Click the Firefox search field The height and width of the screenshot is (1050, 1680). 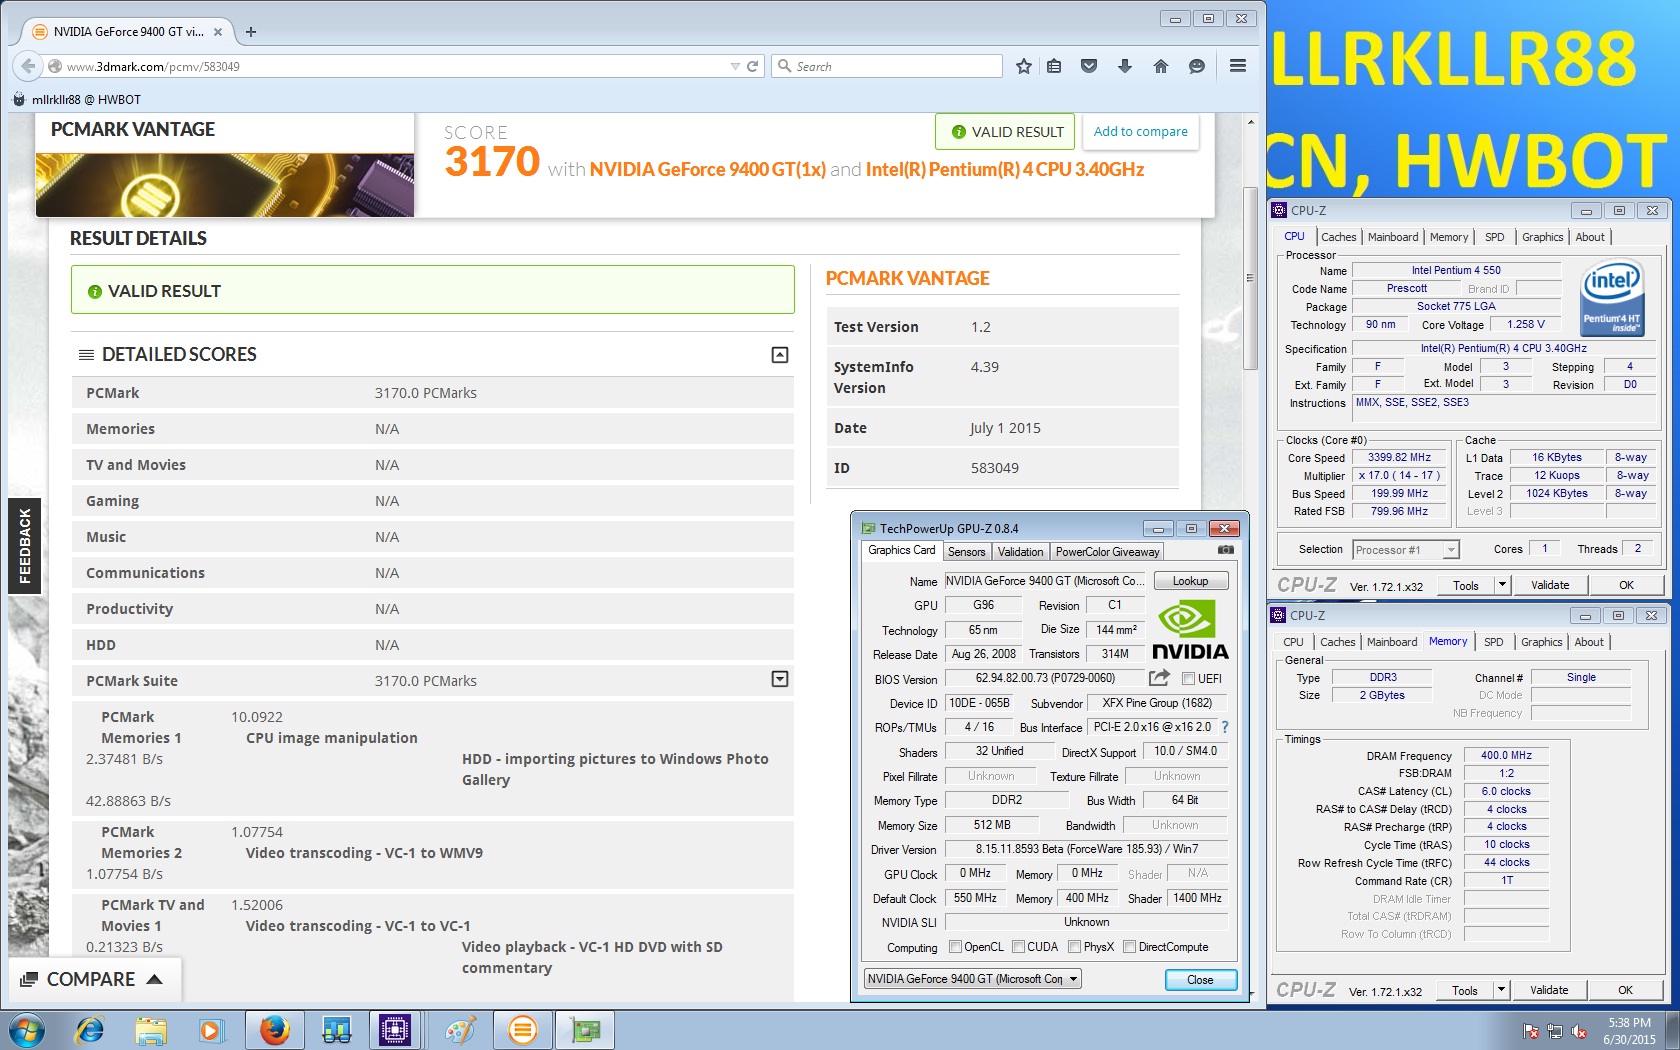(888, 66)
